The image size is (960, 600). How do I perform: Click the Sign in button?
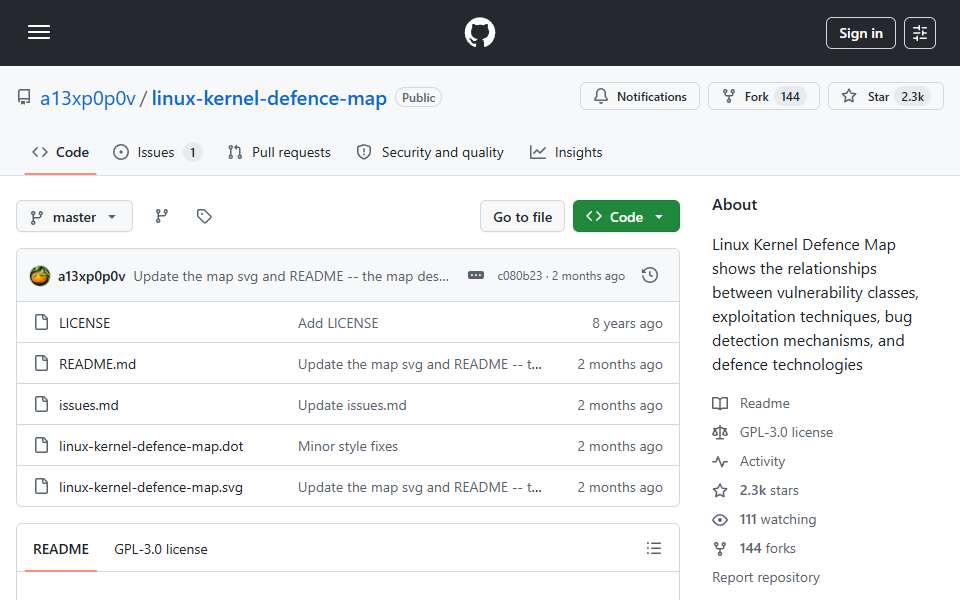[x=860, y=33]
